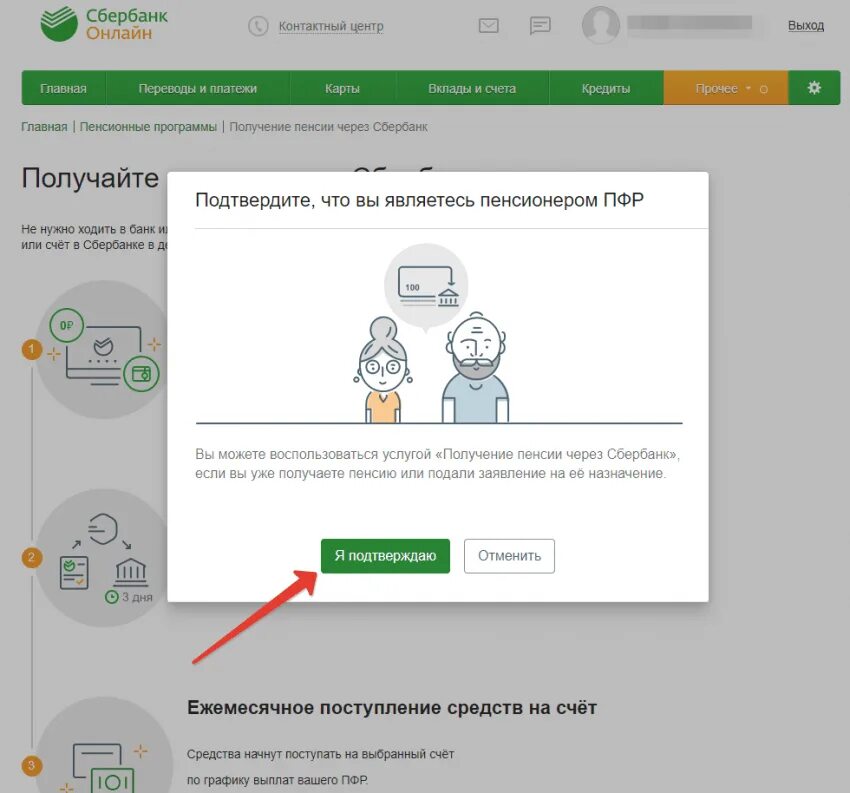This screenshot has width=850, height=793.
Task: Click the card with PF illustration
Action: click(103, 349)
